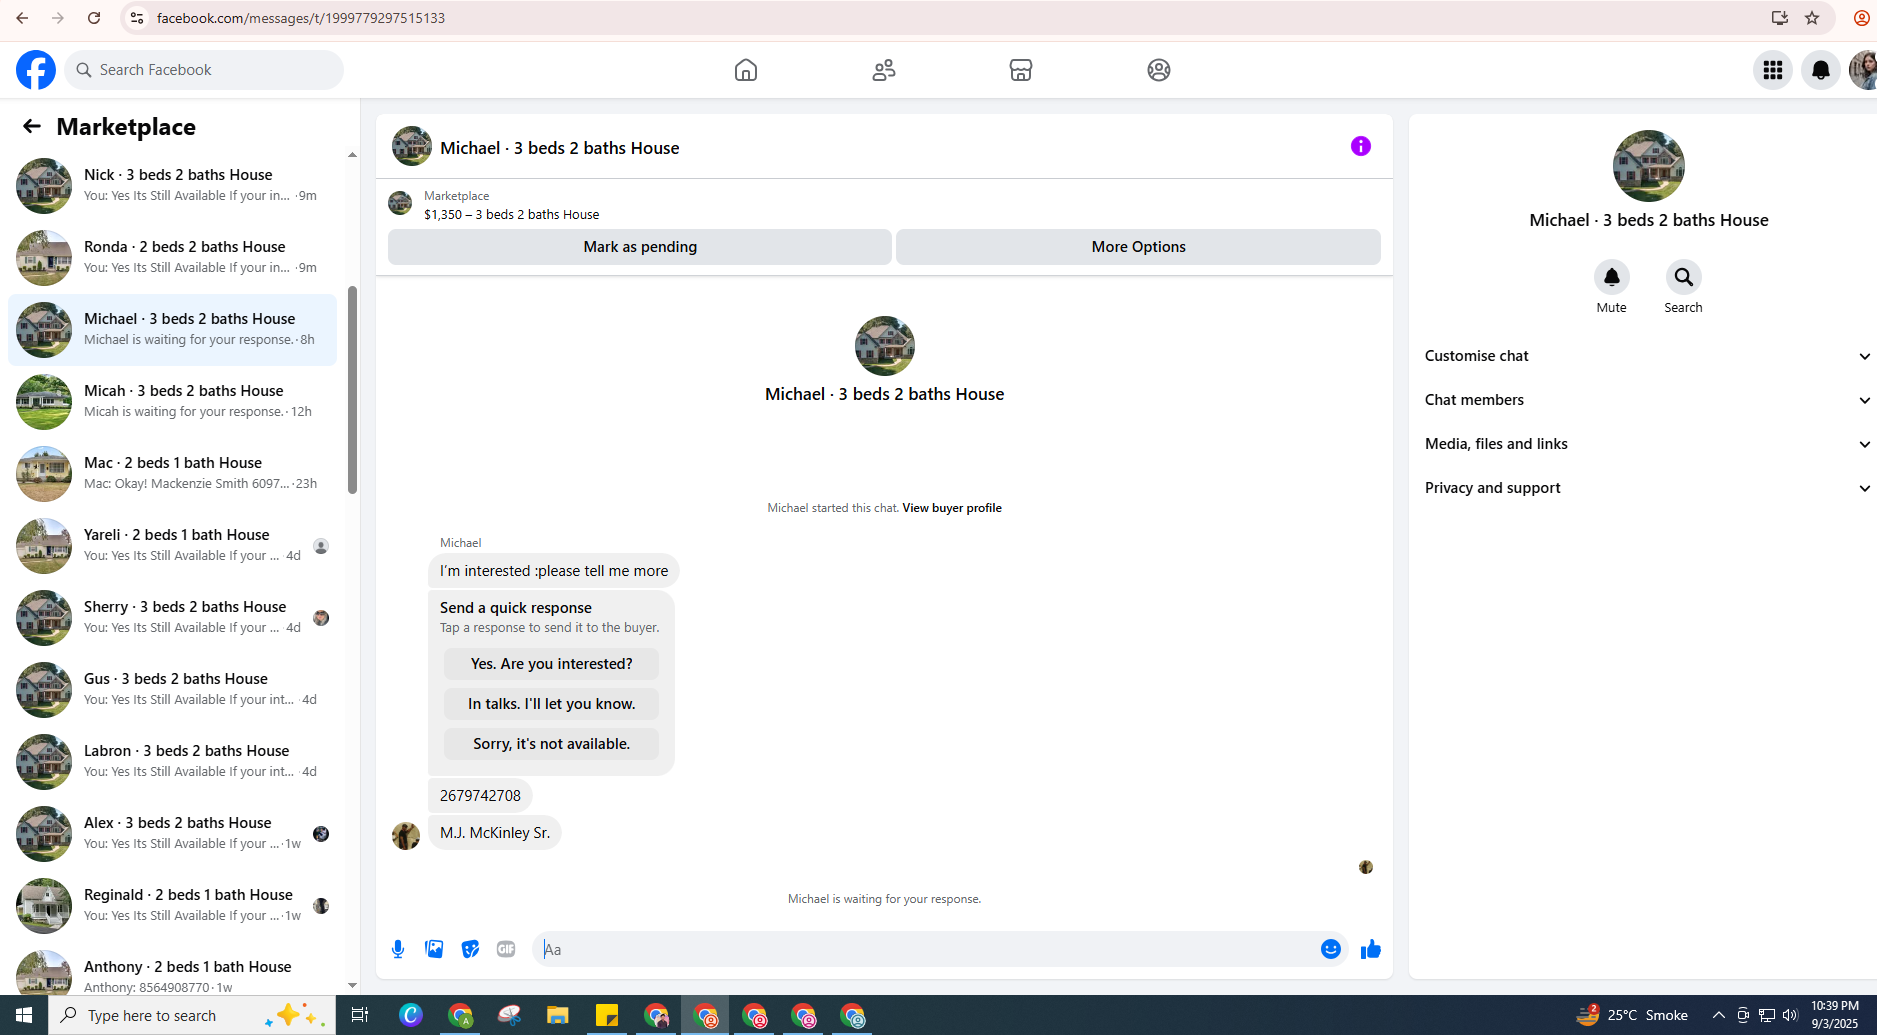Open Sticky Notes from the taskbar
This screenshot has height=1035, width=1877.
(x=607, y=1015)
